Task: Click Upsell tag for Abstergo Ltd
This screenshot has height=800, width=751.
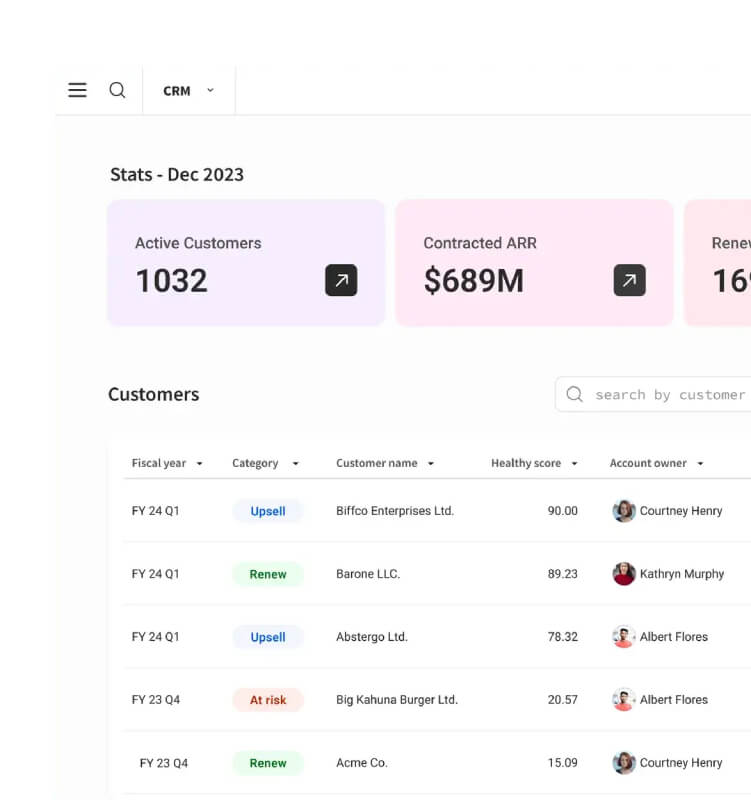Action: pos(268,637)
